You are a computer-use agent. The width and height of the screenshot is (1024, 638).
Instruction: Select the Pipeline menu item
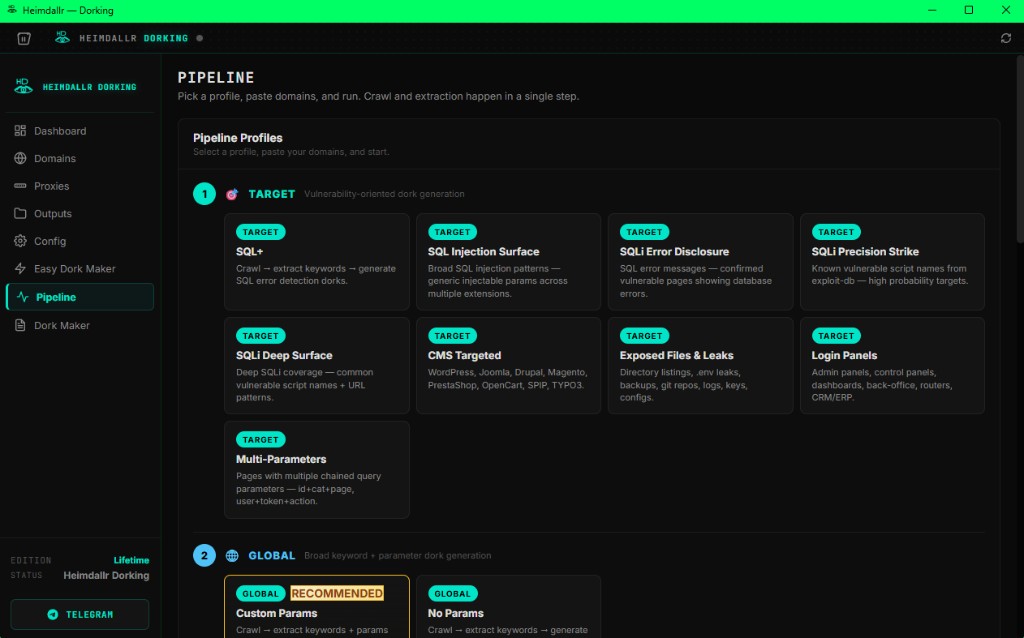coord(80,297)
